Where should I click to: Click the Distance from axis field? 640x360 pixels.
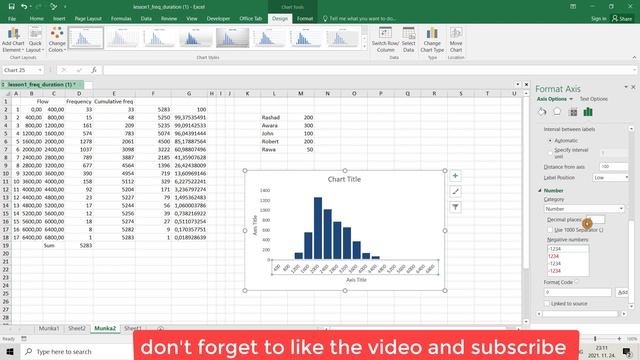[x=613, y=167]
